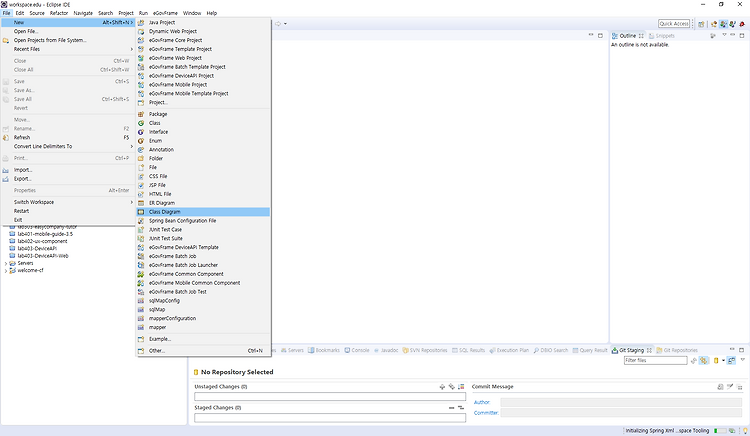Choose eGovFrame DeviceAPI Project
This screenshot has height=436, width=750.
point(203,76)
